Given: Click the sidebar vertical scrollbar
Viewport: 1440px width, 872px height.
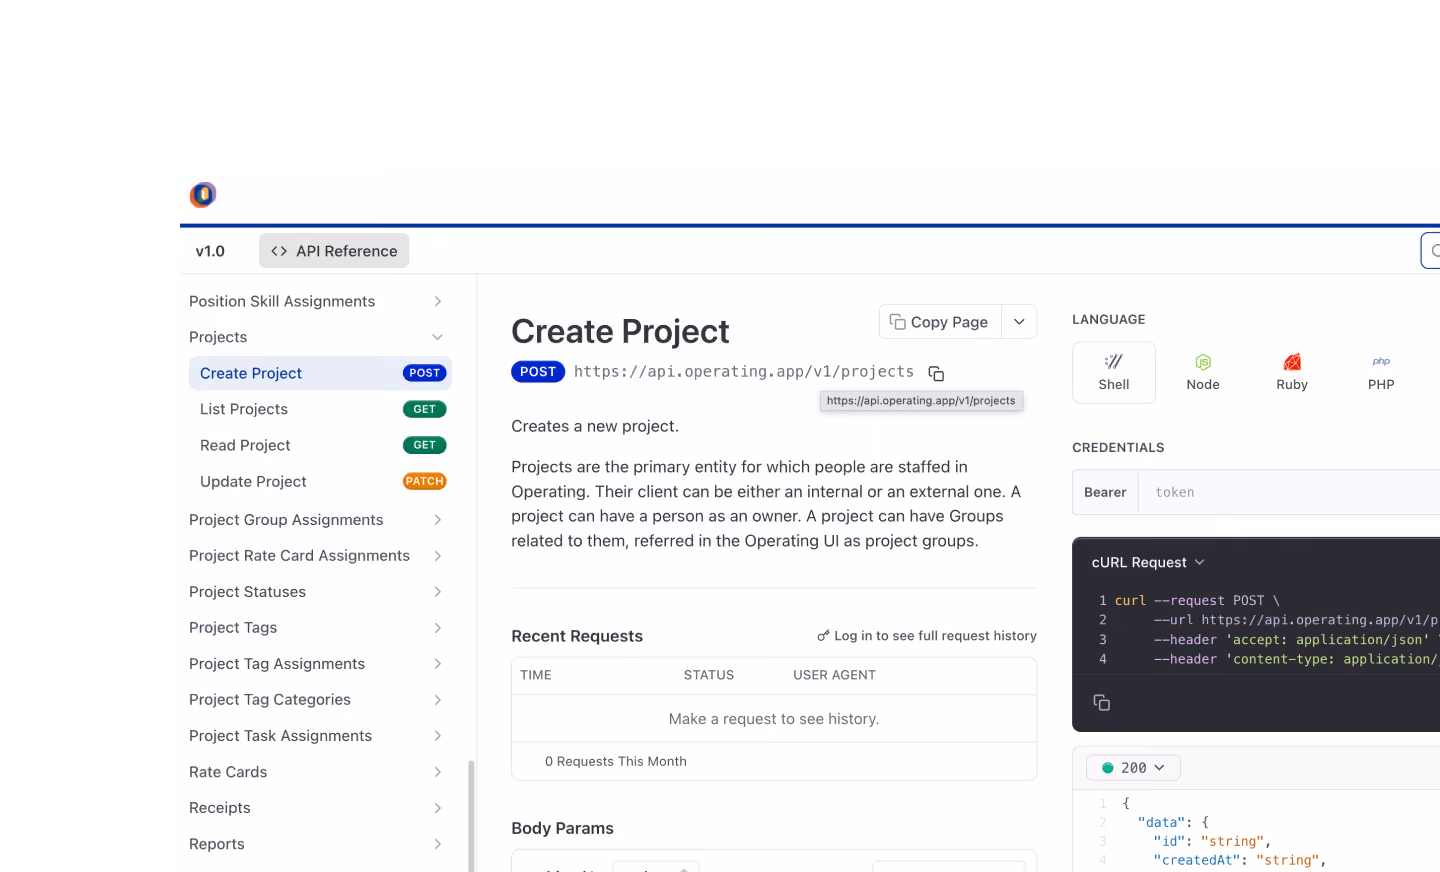Looking at the screenshot, I should click(471, 815).
